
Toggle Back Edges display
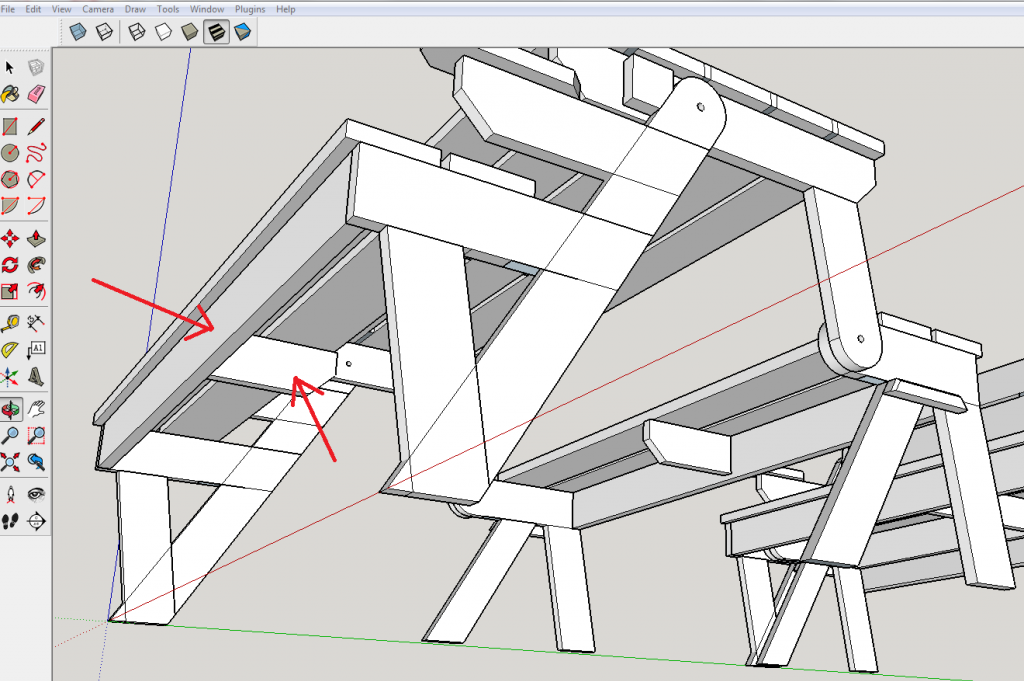[103, 33]
